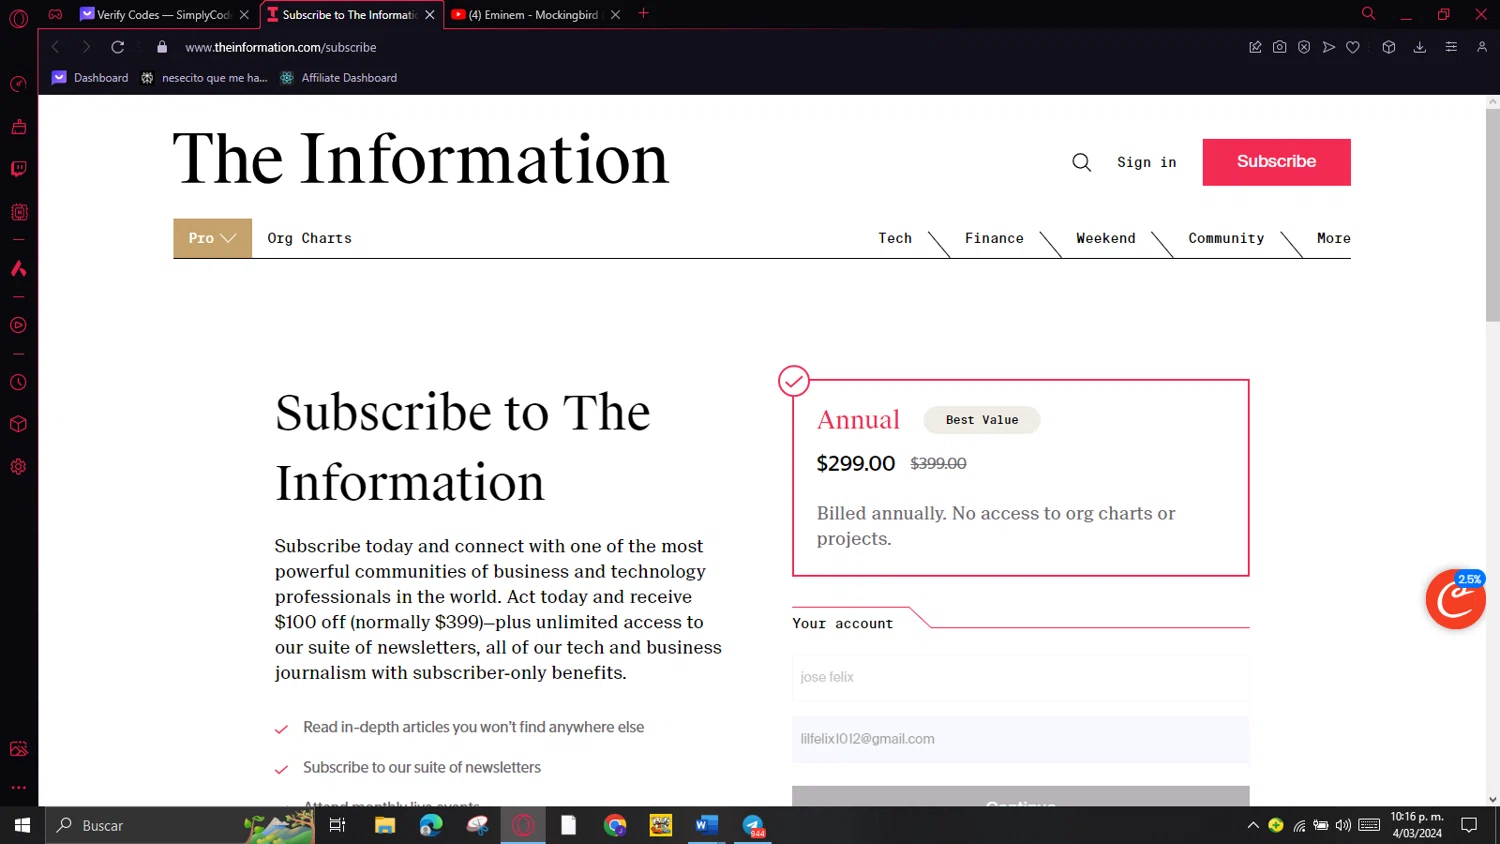Click the Best Value badge
The width and height of the screenshot is (1500, 844).
(982, 420)
